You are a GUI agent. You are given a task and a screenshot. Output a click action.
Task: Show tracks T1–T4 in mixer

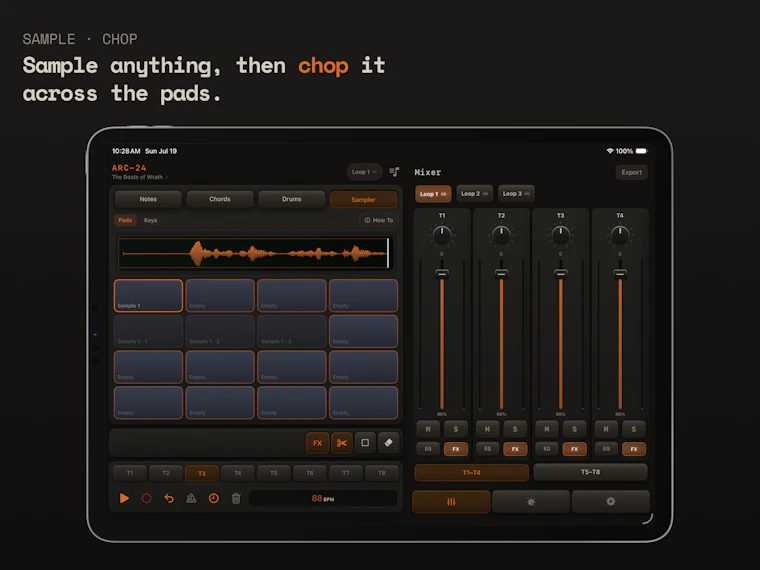[x=472, y=473]
